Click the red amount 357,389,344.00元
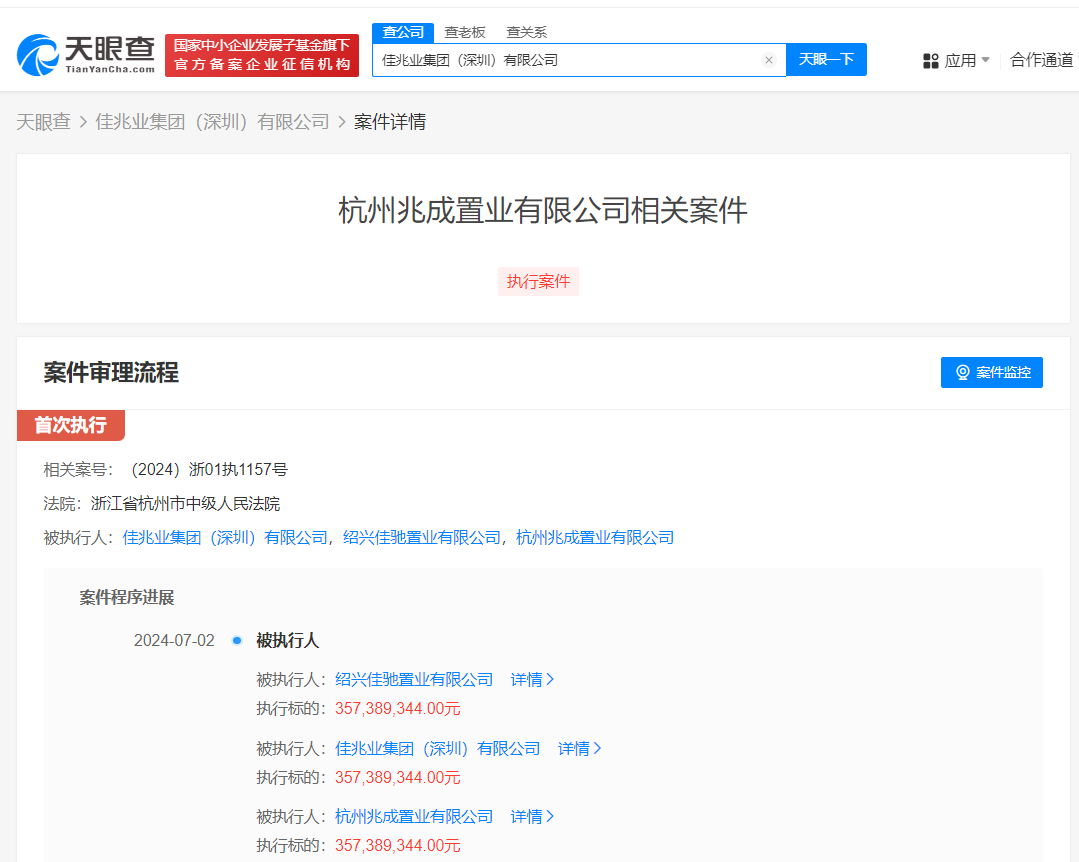The image size is (1079, 862). (396, 708)
